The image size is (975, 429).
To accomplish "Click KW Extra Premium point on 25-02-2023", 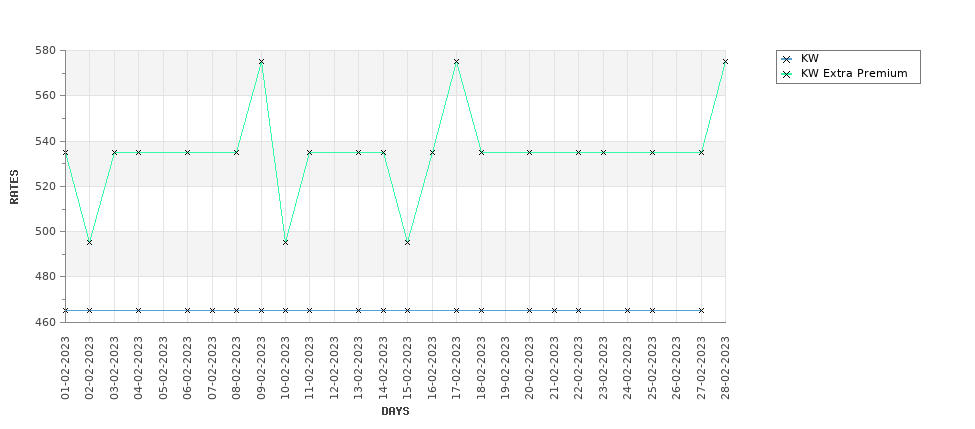I will click(652, 152).
